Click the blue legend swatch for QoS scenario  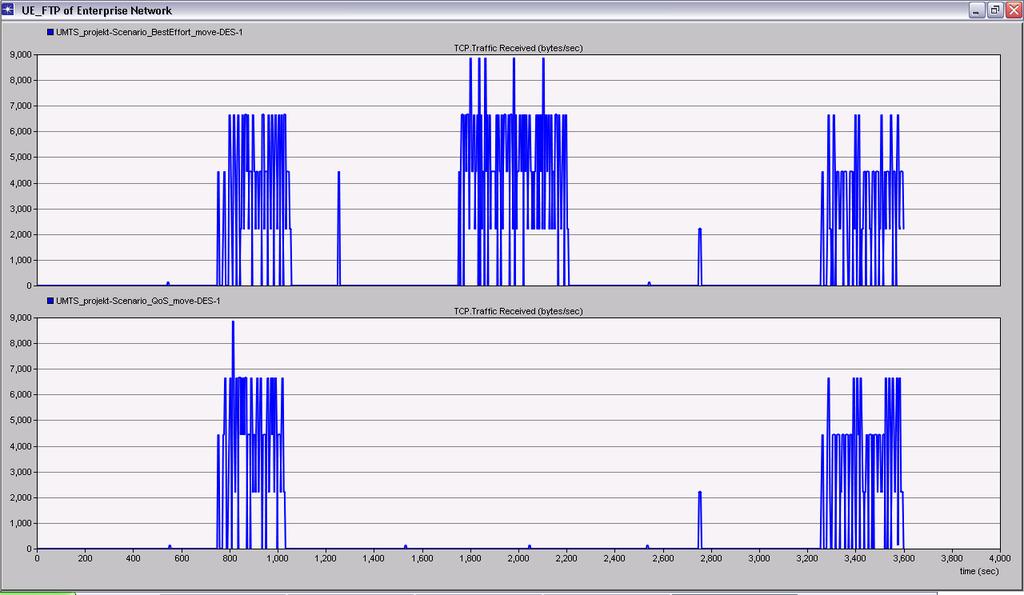50,301
